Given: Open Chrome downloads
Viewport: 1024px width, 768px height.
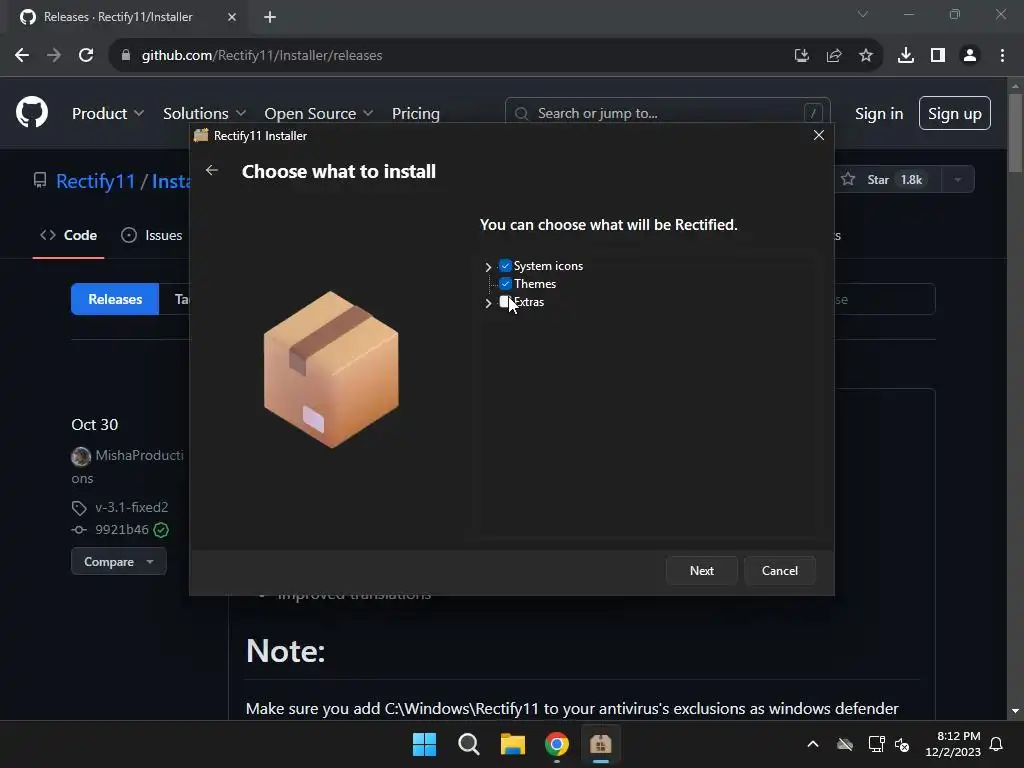Looking at the screenshot, I should 906,56.
